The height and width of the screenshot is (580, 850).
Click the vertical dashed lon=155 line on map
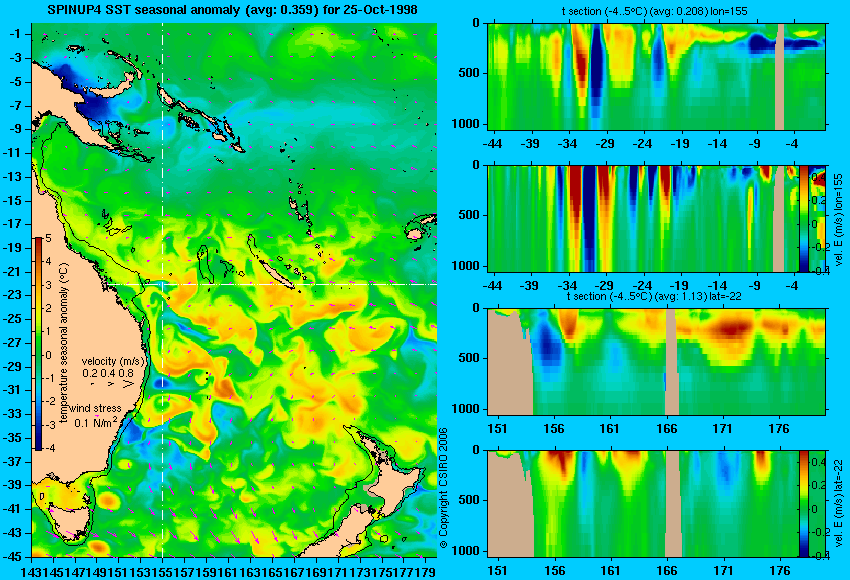tap(162, 290)
